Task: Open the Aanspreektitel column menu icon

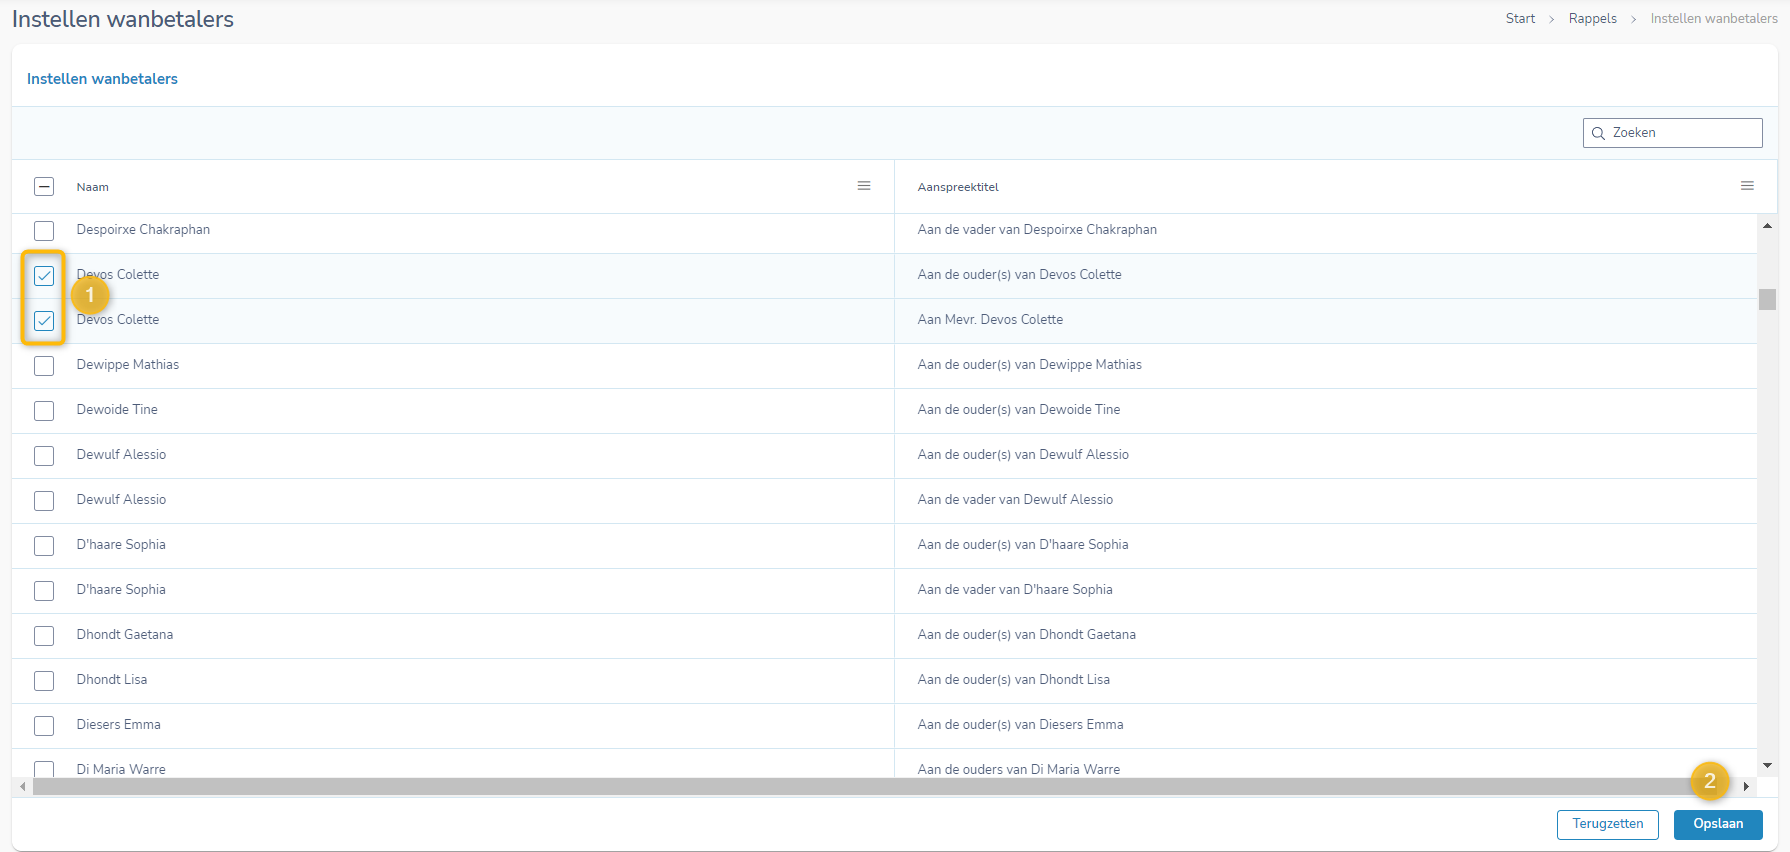Action: coord(1747,186)
